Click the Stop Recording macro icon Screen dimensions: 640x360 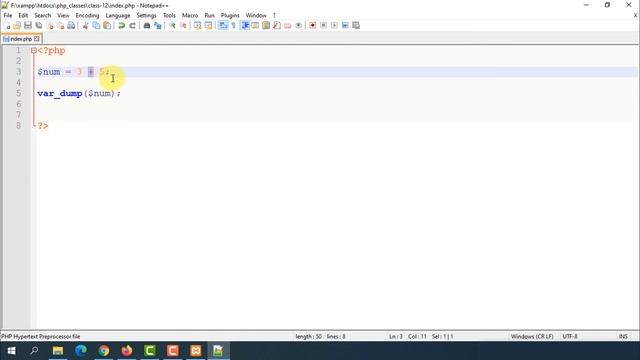323,25
